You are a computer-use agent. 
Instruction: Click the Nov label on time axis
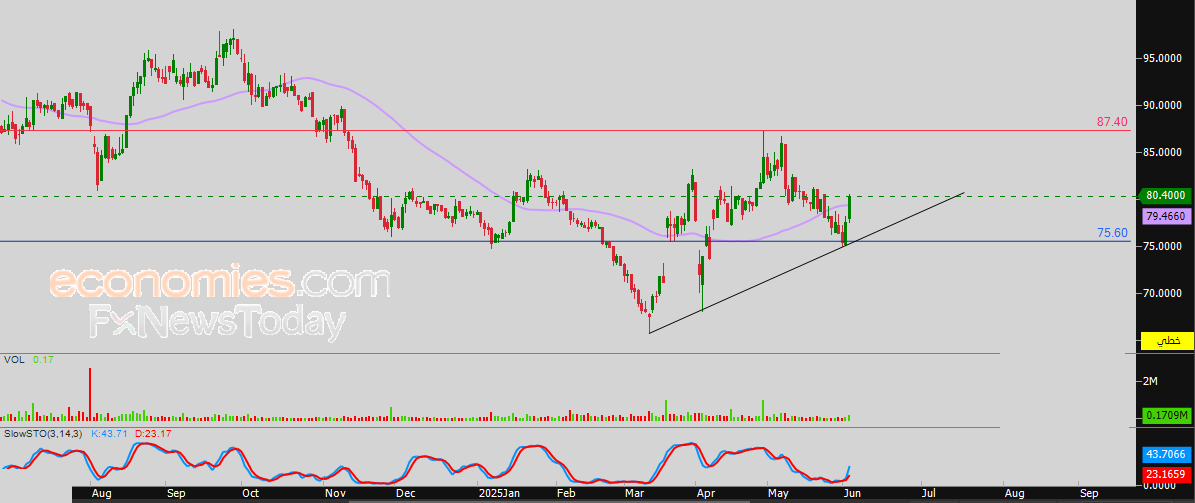[335, 494]
